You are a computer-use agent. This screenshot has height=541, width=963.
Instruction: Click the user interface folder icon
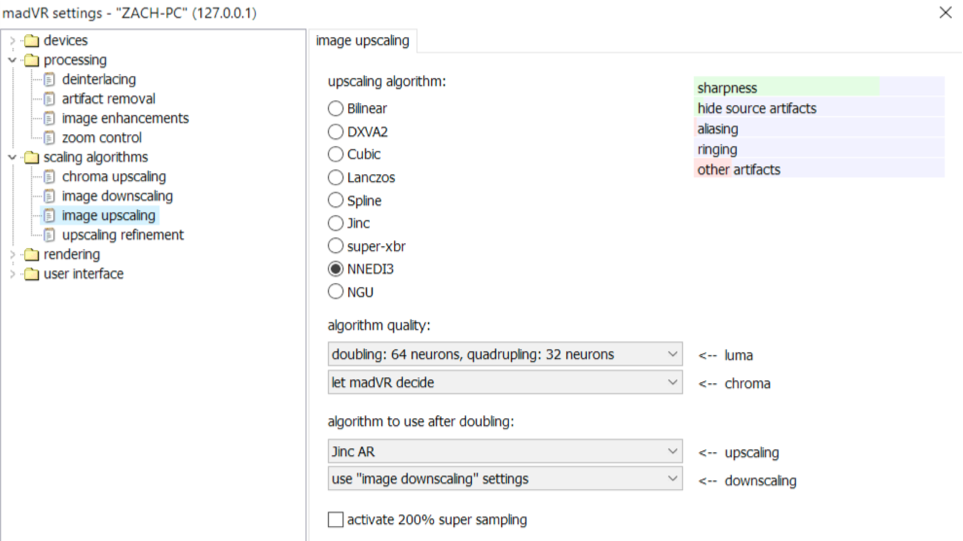[31, 274]
